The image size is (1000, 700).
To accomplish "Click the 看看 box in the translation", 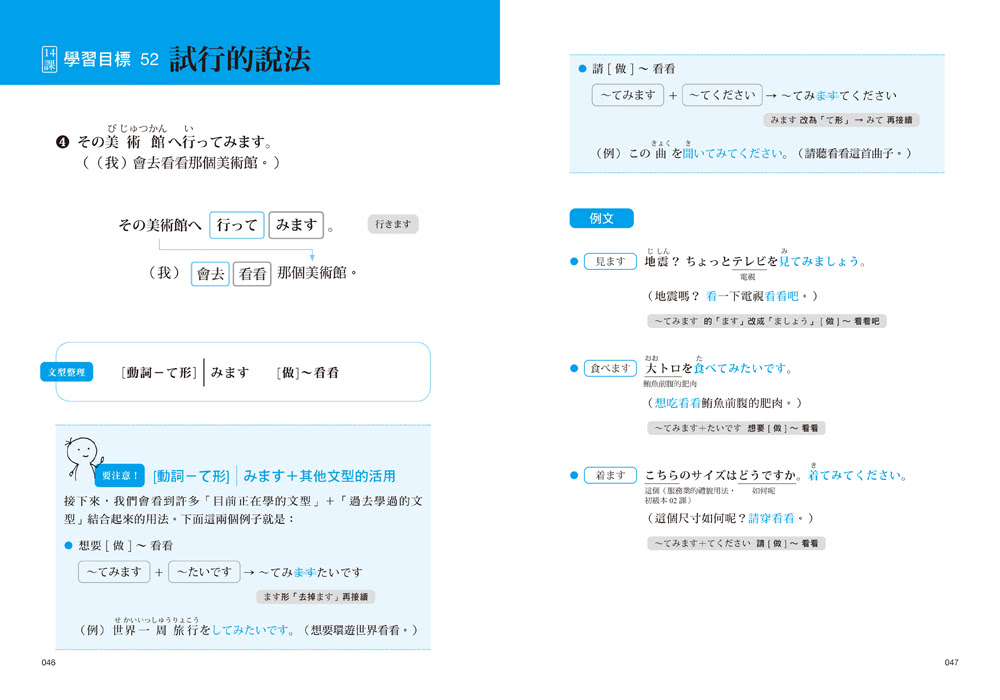I will tap(252, 273).
